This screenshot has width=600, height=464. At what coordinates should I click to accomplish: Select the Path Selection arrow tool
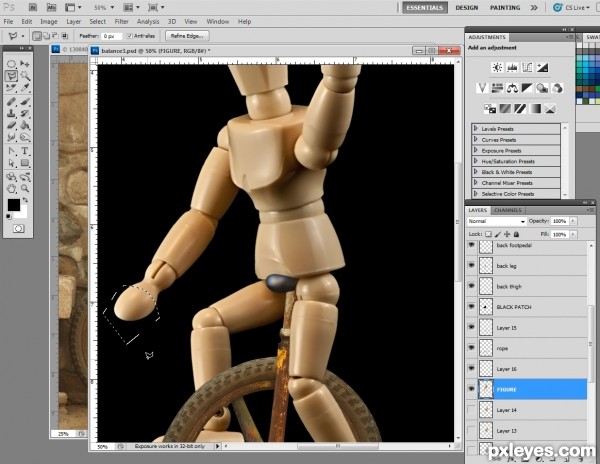point(11,163)
